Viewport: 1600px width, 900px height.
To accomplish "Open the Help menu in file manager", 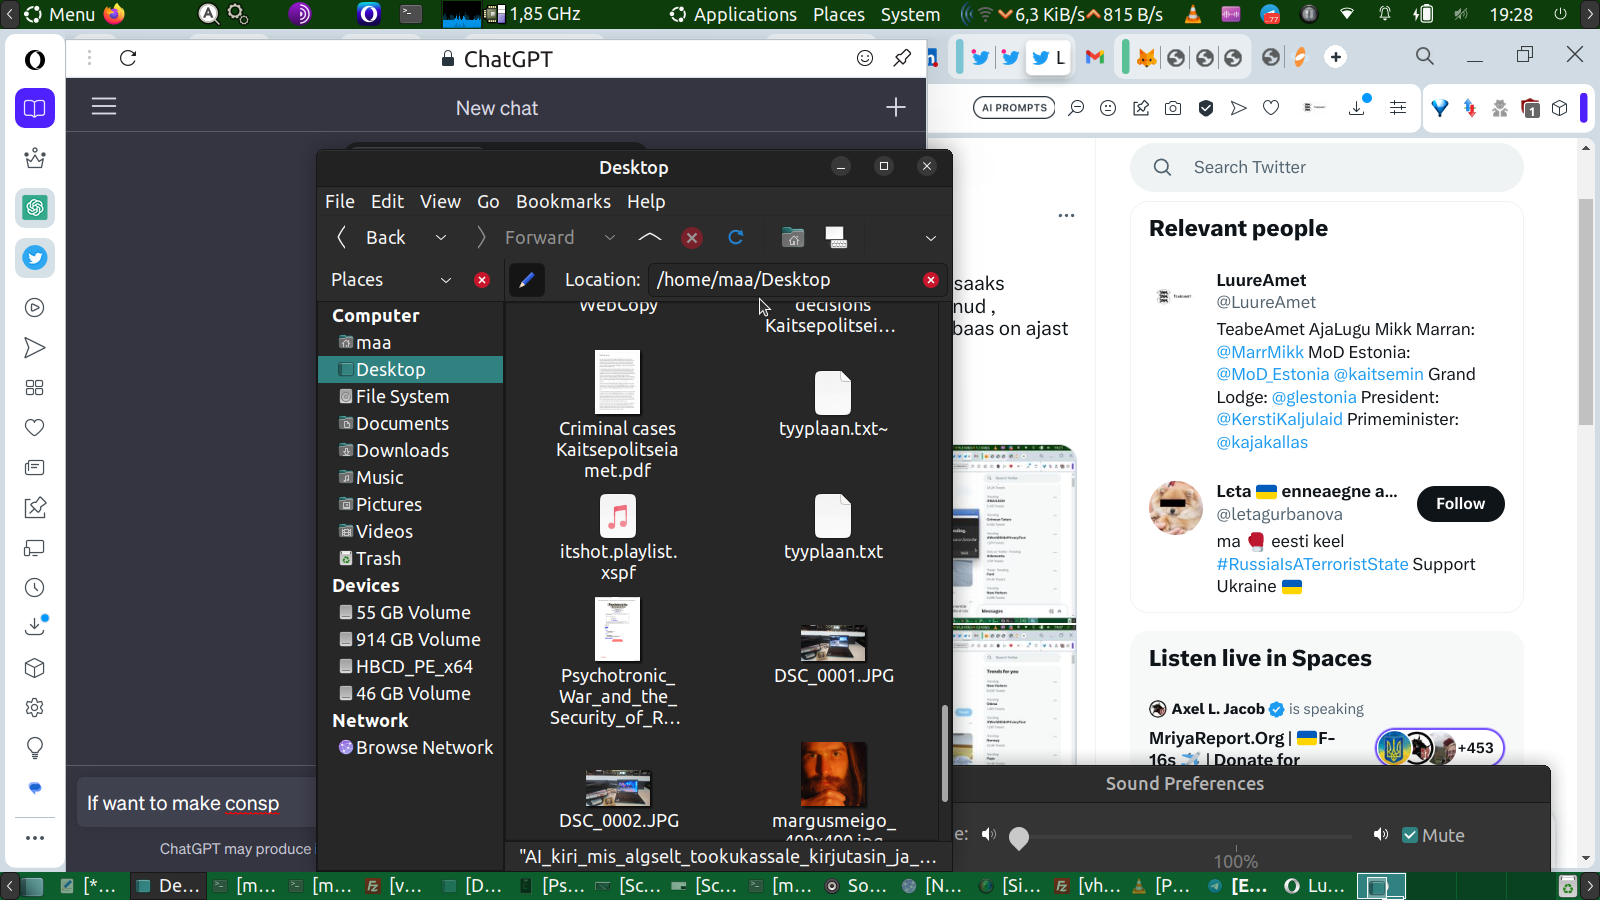I will click(646, 201).
